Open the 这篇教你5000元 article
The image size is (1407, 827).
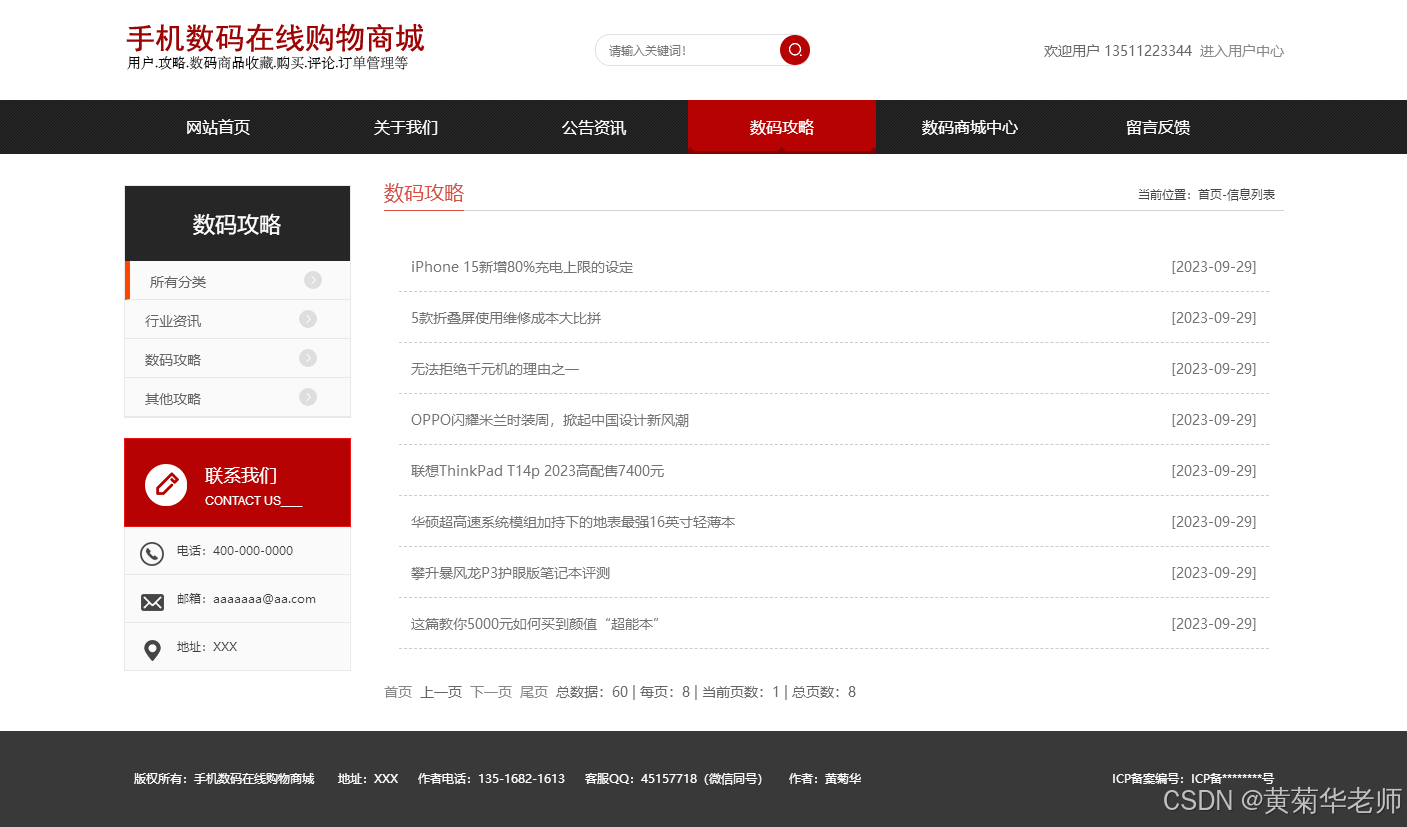[535, 624]
